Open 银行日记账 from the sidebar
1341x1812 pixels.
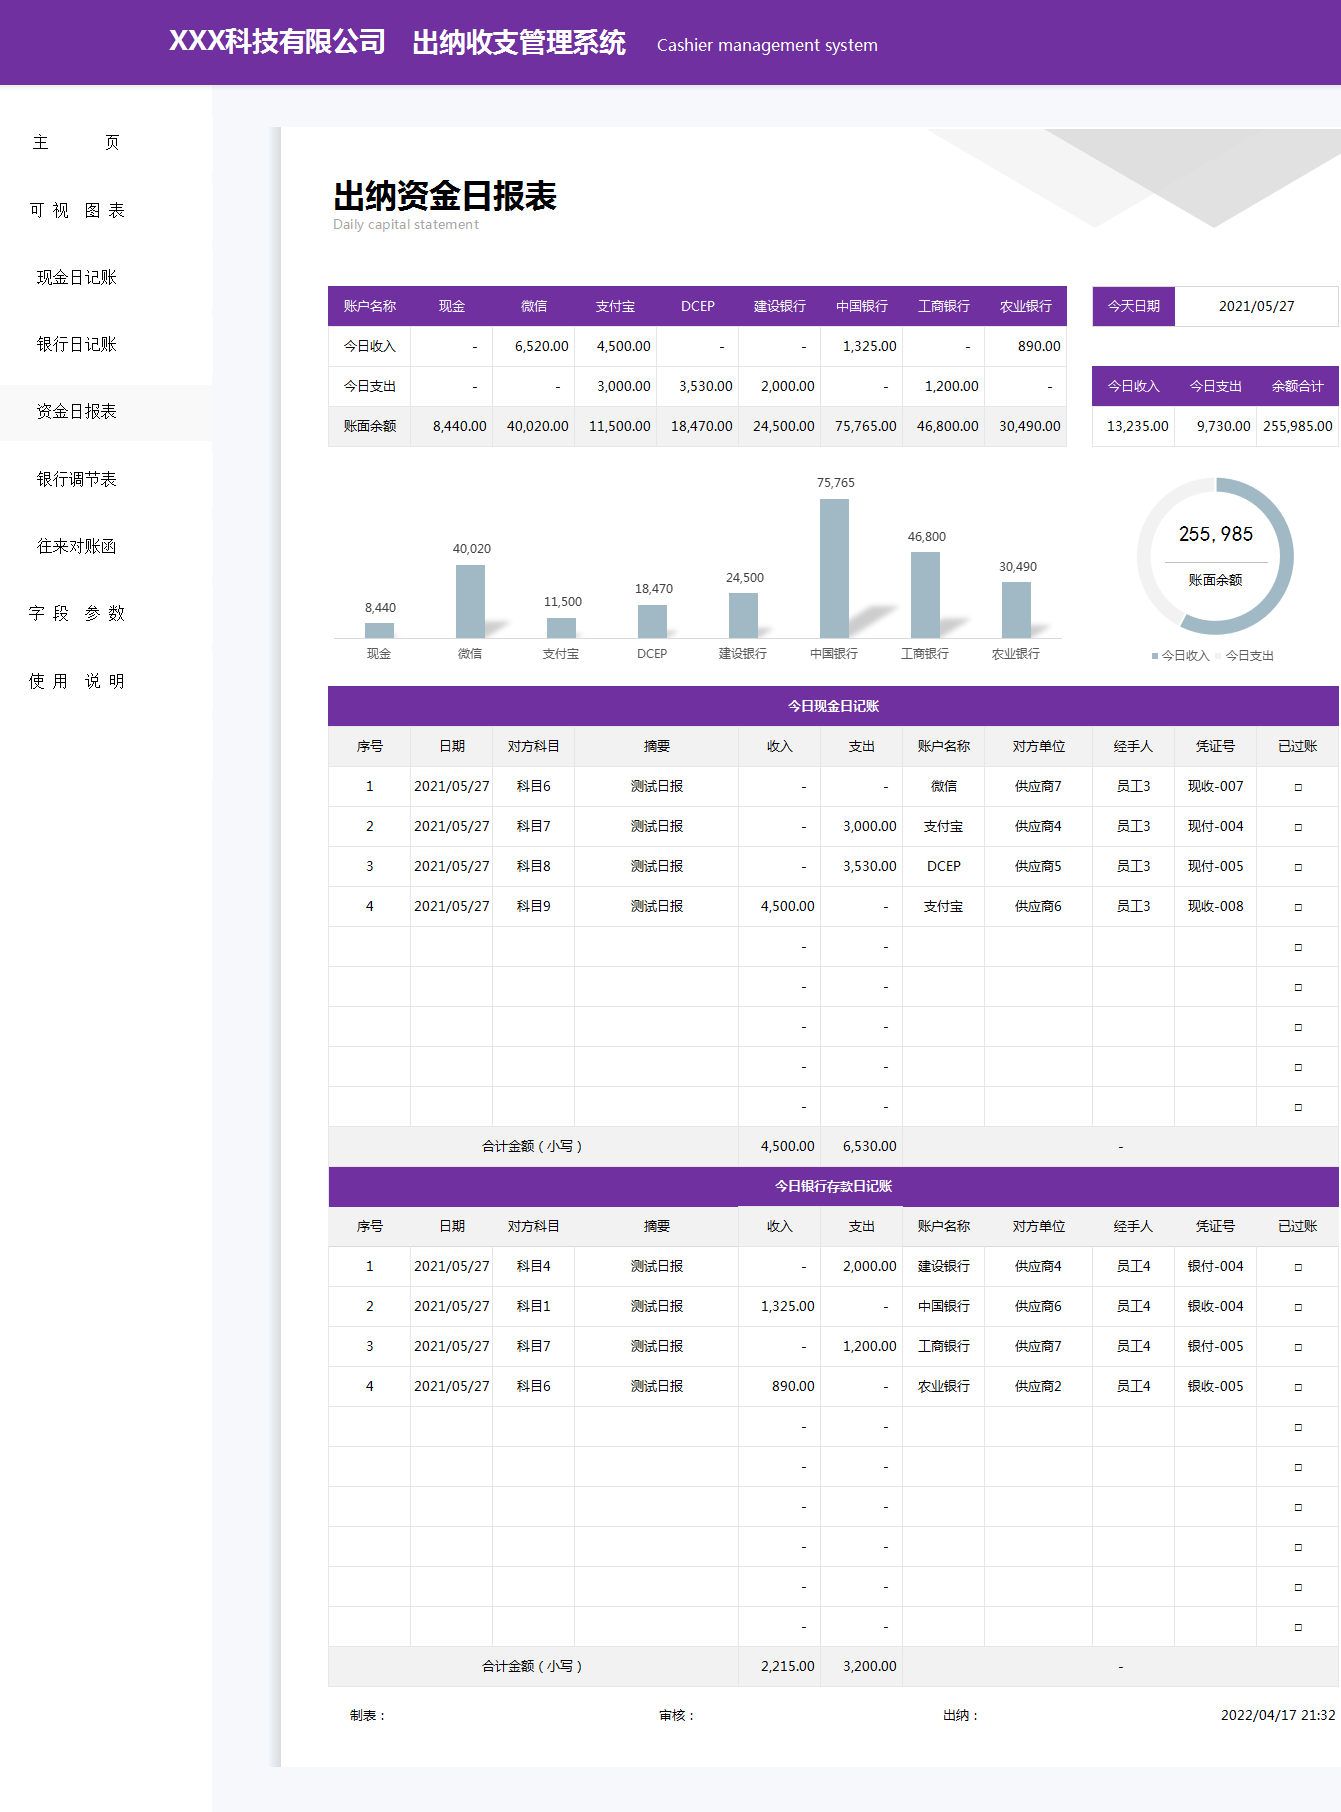tap(76, 344)
